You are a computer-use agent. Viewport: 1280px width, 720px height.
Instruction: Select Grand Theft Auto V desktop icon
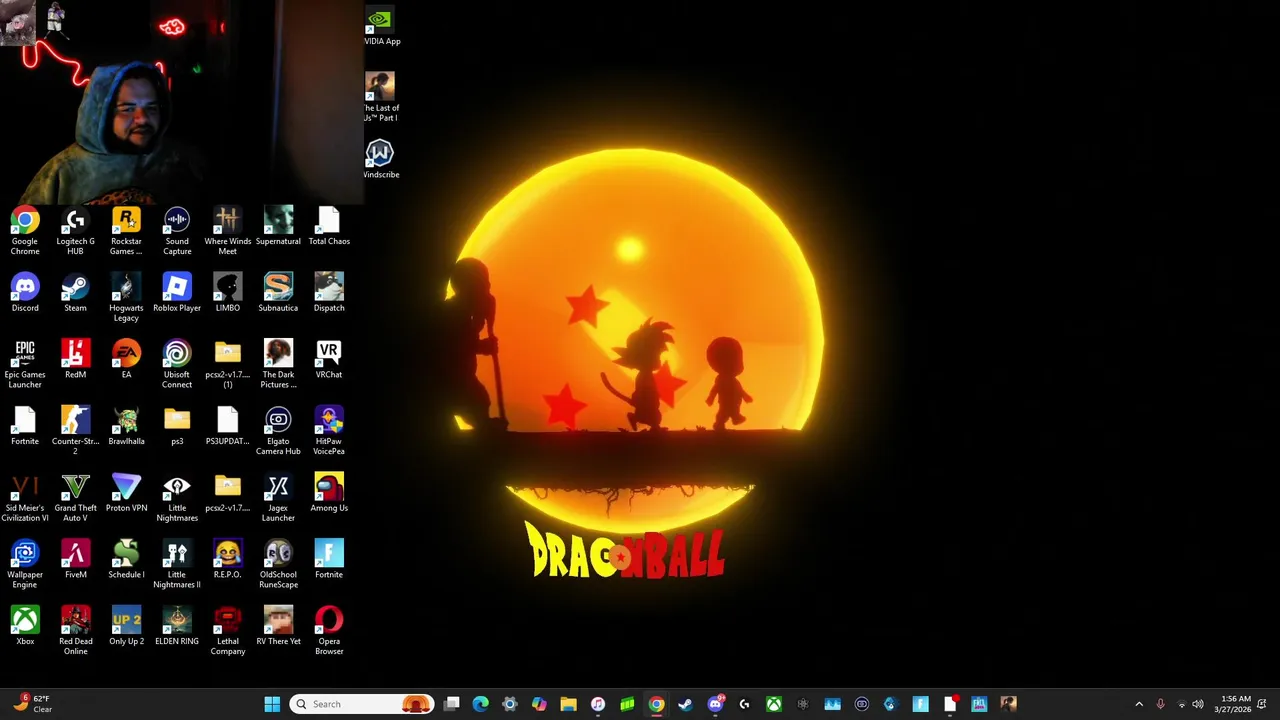pos(75,498)
